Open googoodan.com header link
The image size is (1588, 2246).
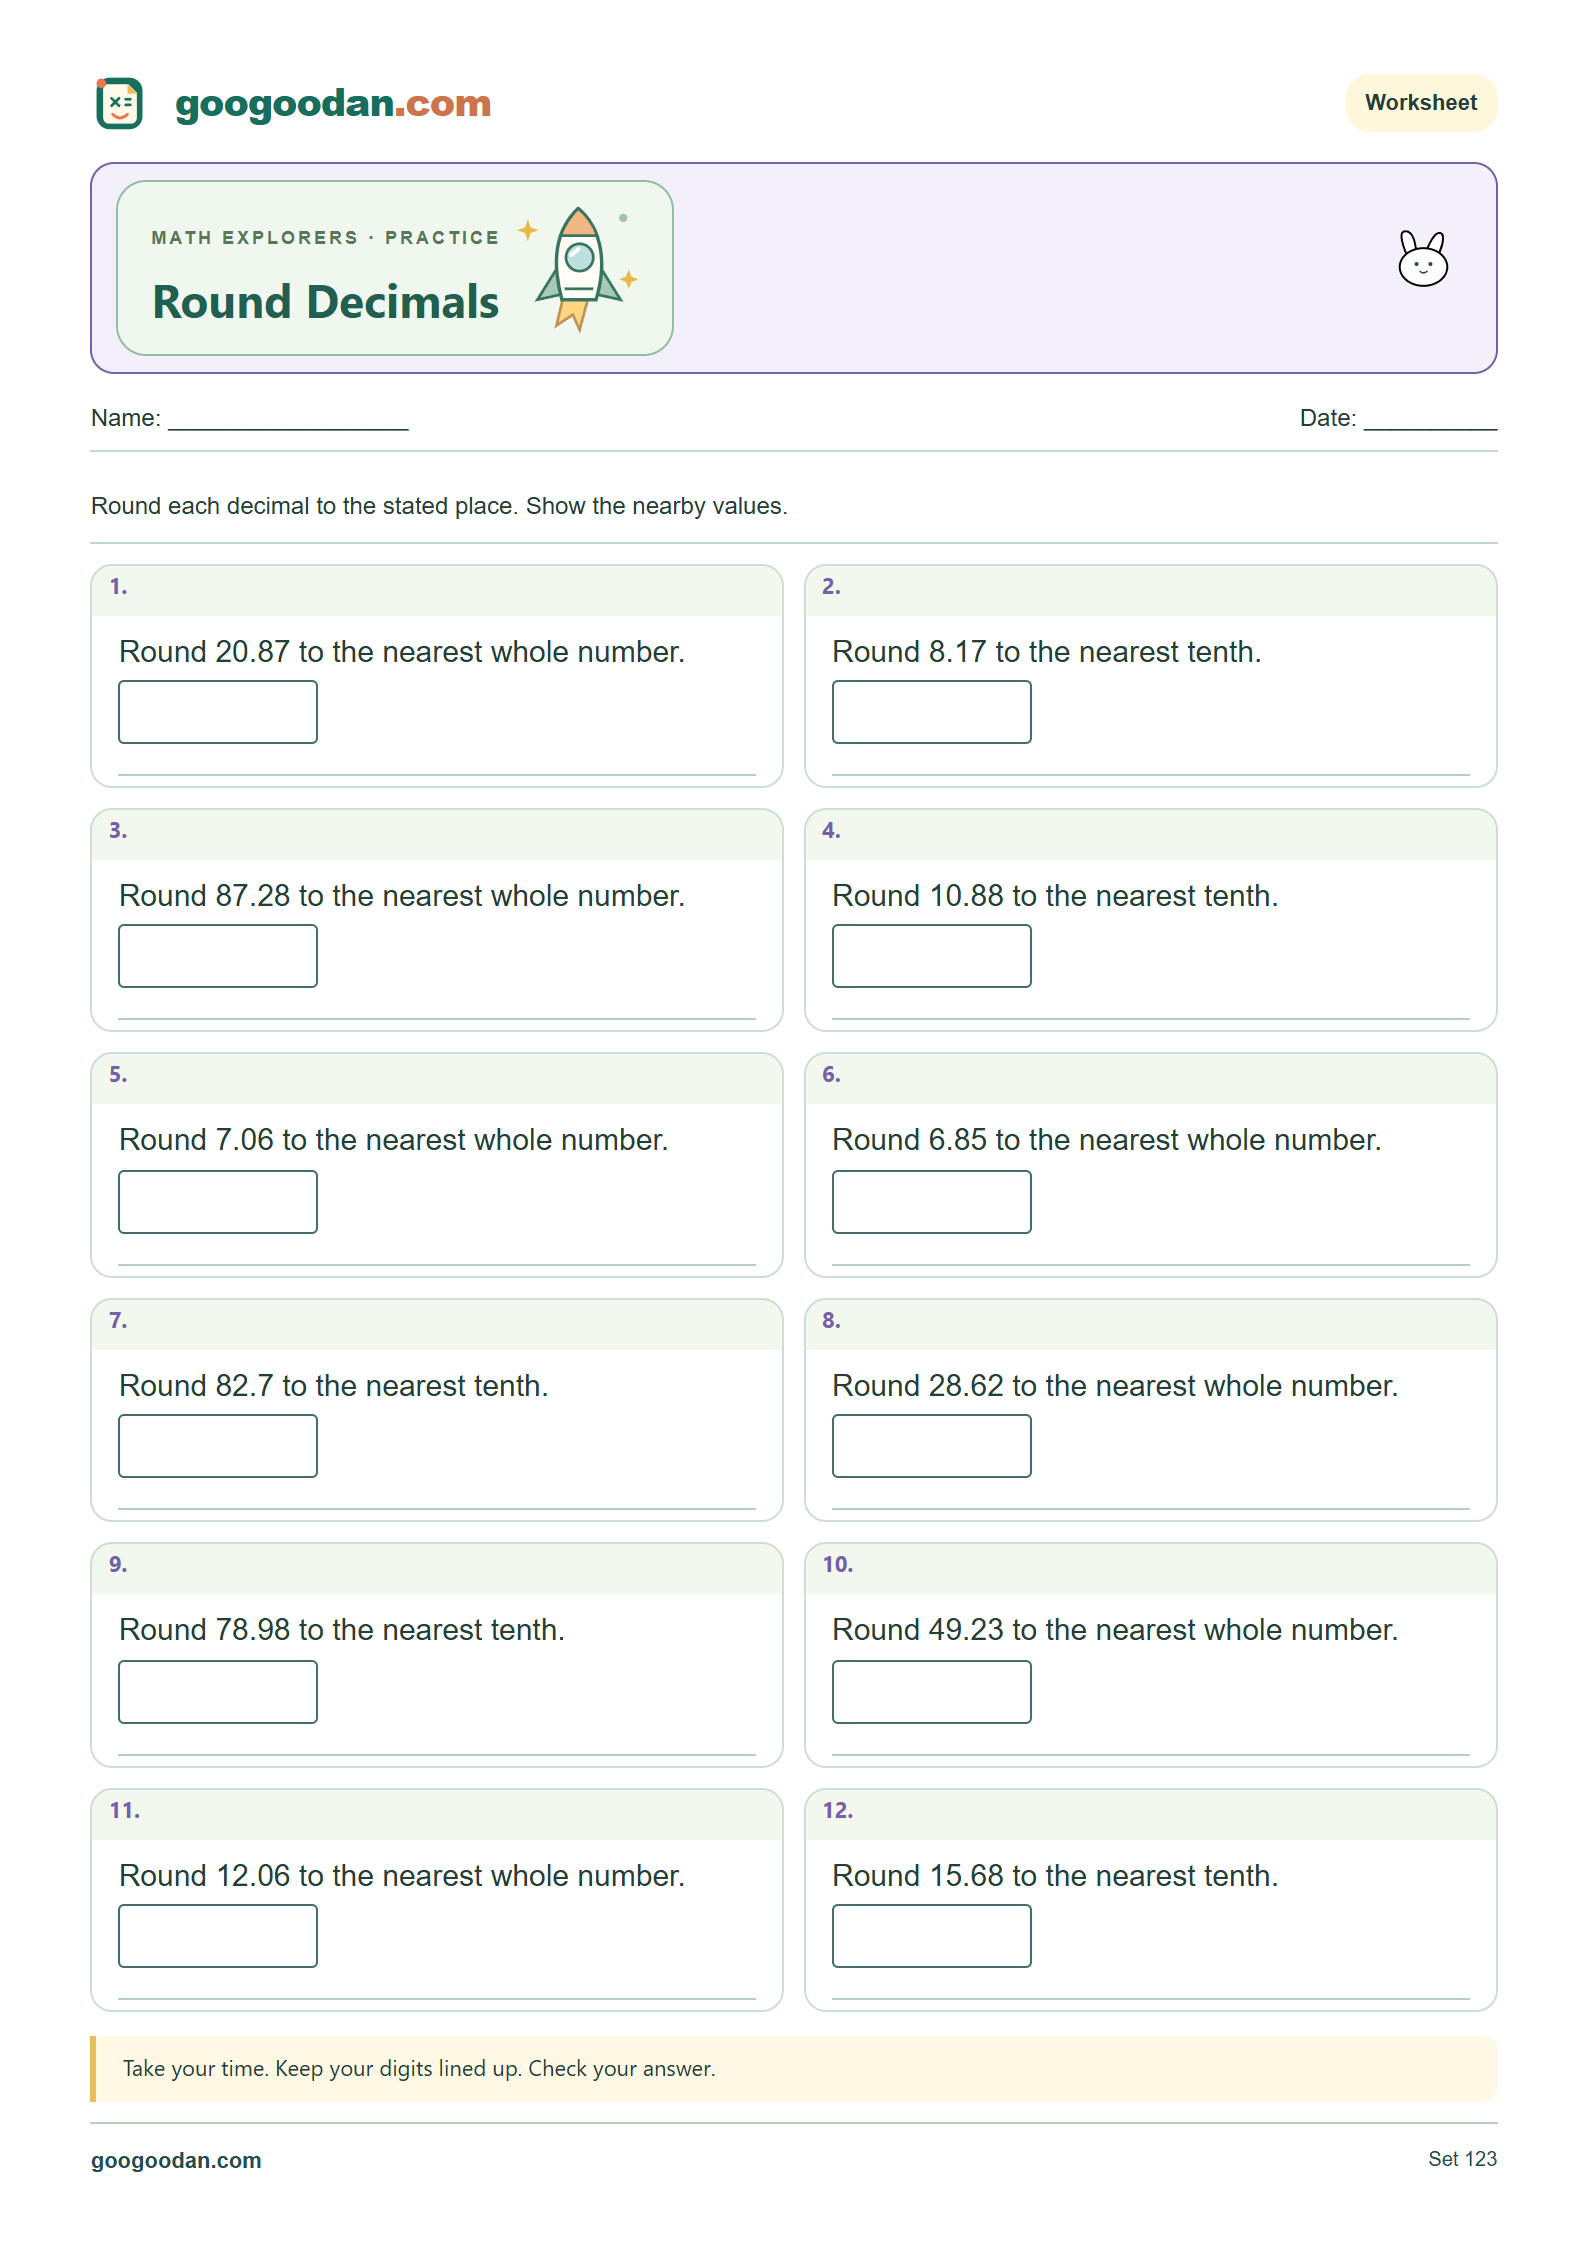coord(333,103)
